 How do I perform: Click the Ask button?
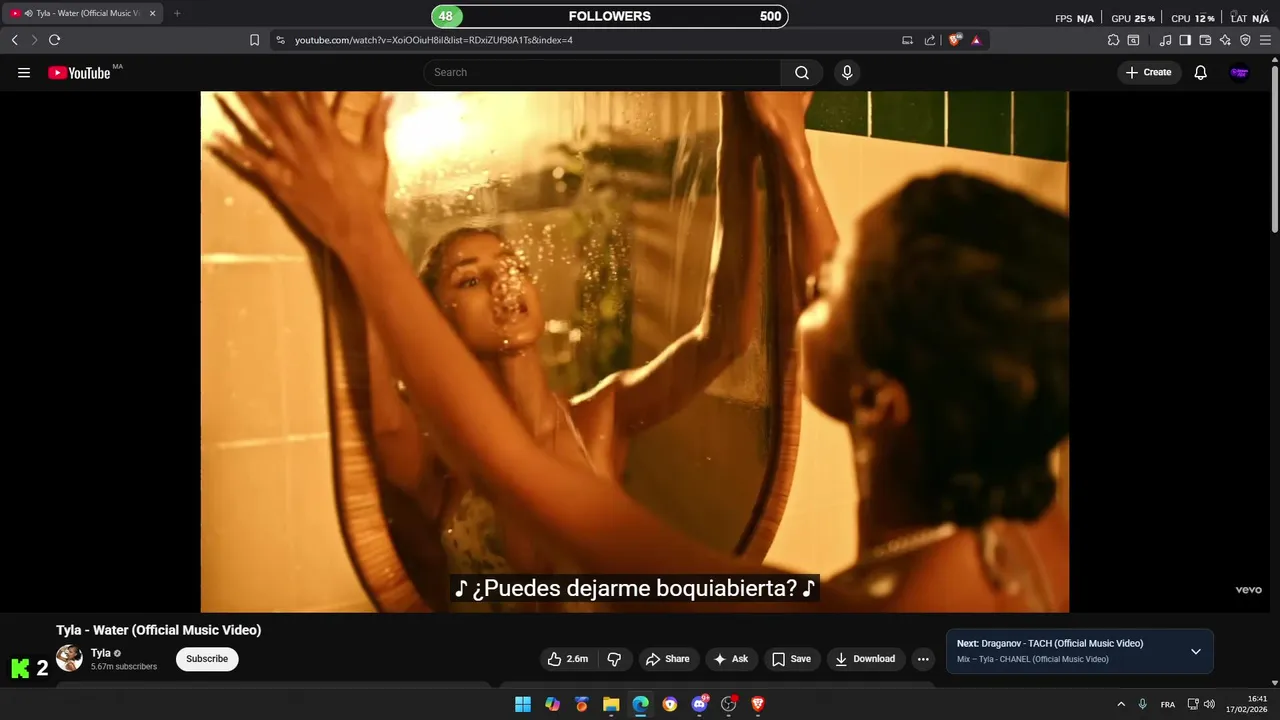[731, 659]
